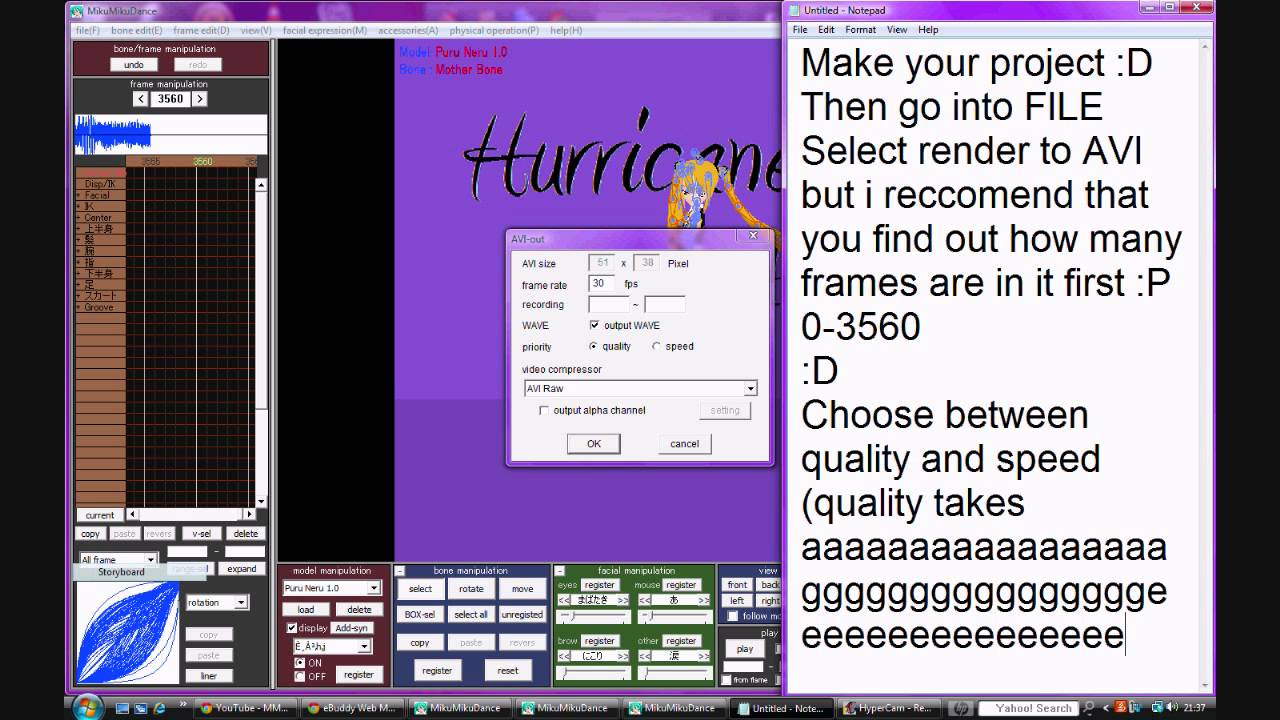Tick the from flame checkbox in play panel
Viewport: 1280px width, 720px height.
(726, 680)
